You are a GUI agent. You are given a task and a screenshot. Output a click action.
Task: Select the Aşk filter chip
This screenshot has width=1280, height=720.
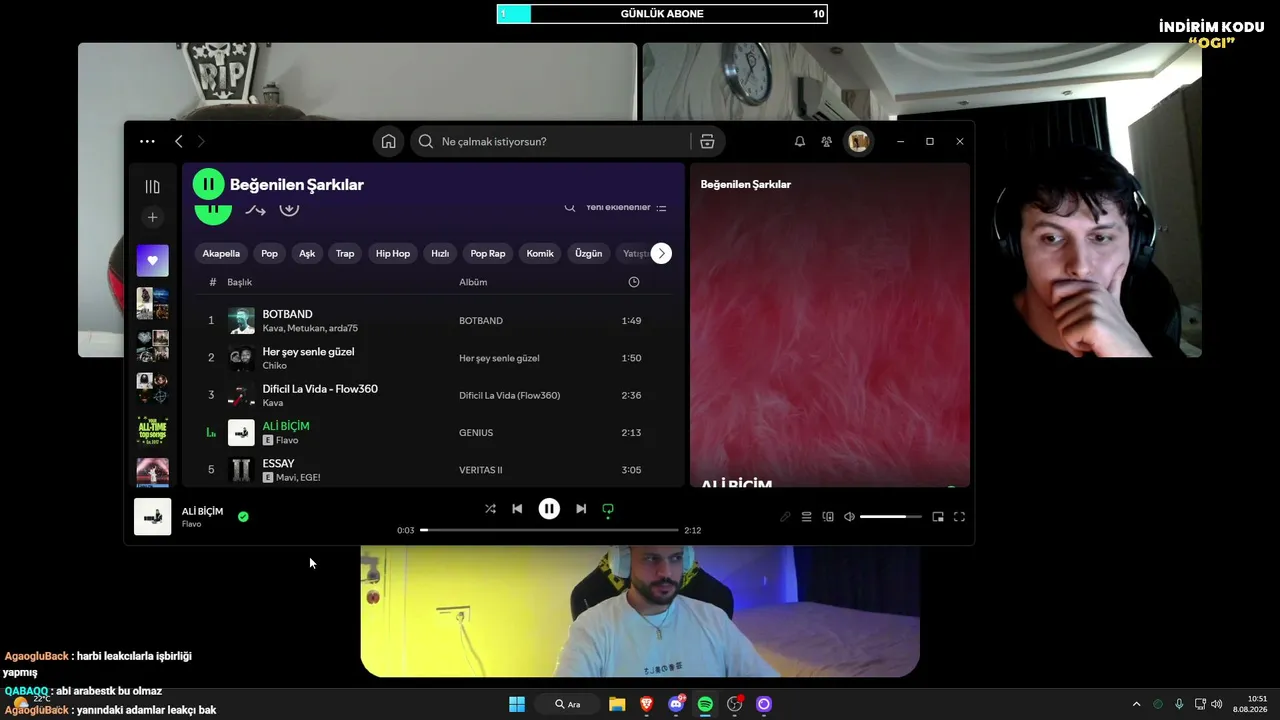pos(307,253)
